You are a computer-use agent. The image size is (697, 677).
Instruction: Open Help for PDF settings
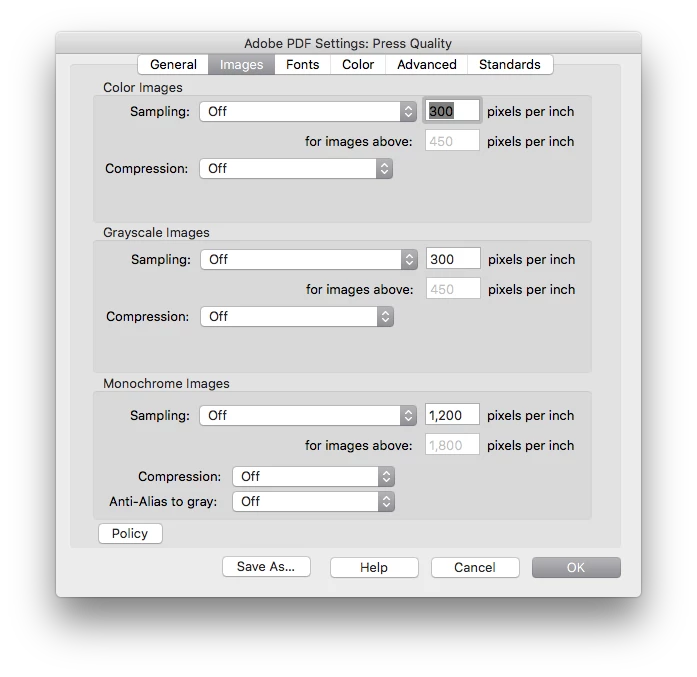coord(374,568)
